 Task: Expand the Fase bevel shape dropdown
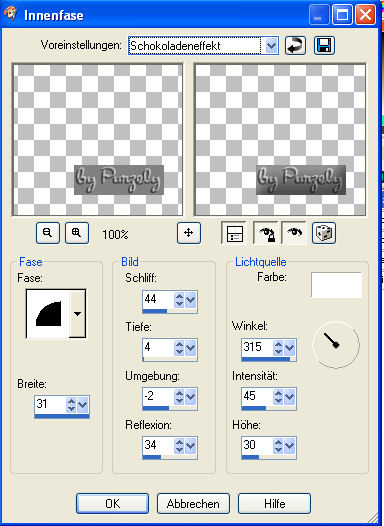[x=77, y=314]
